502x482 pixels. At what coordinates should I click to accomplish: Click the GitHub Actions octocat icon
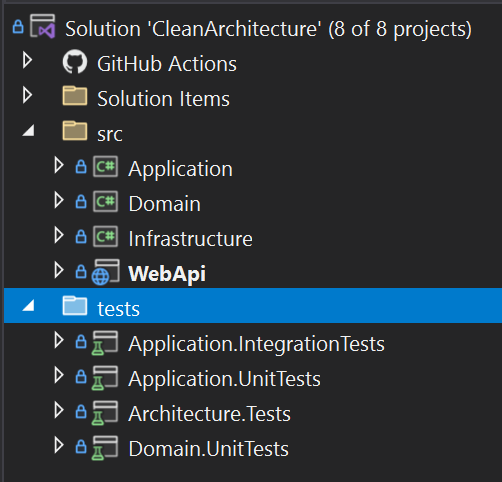click(75, 62)
